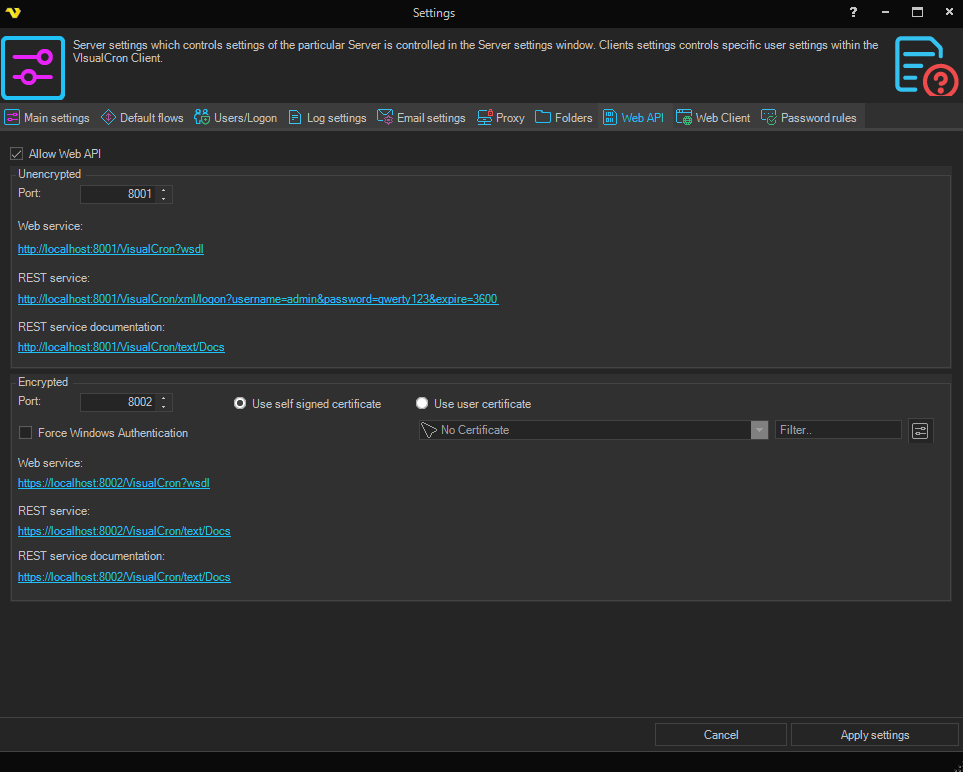Expand the No Certificate dropdown
963x772 pixels.
pos(760,430)
